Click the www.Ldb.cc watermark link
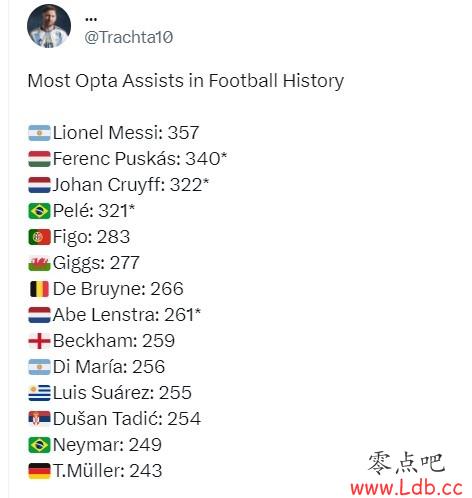 pyautogui.click(x=406, y=488)
